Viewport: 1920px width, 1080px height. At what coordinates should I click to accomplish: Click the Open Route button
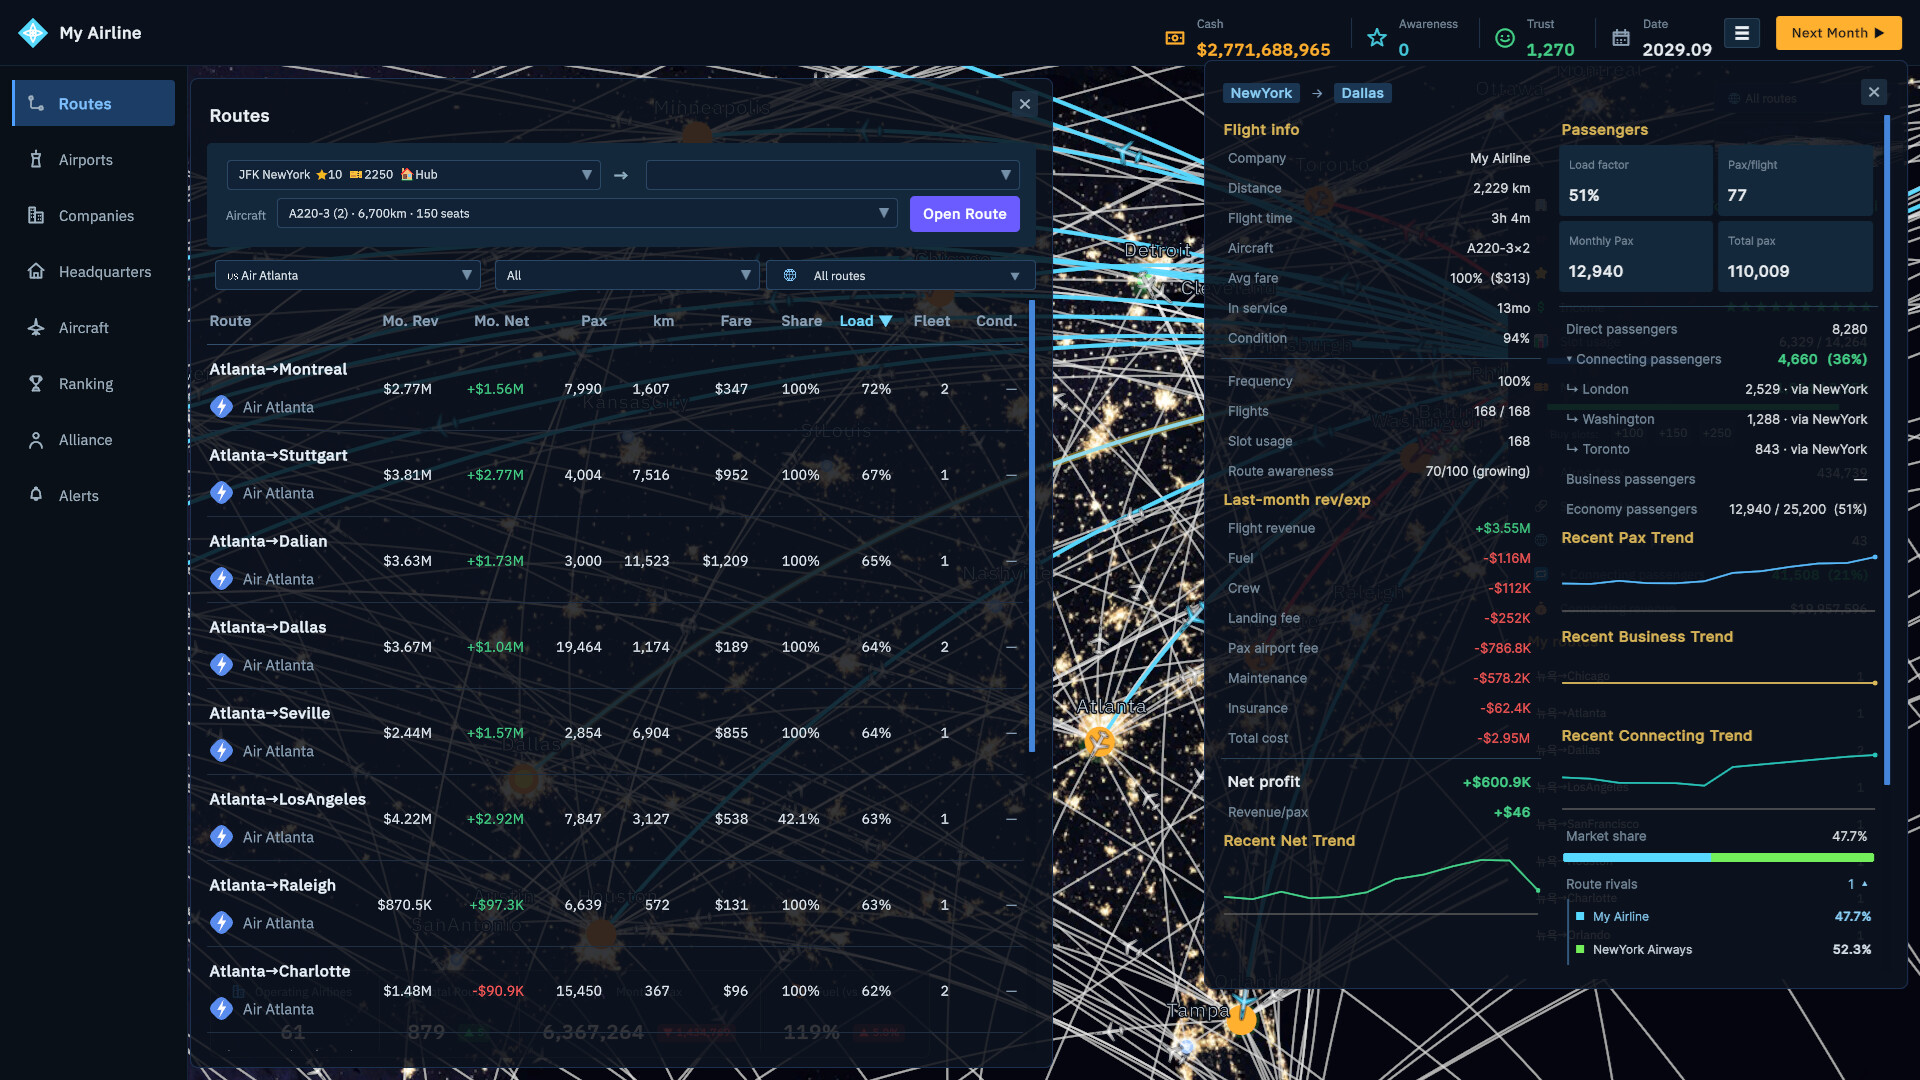pos(965,214)
